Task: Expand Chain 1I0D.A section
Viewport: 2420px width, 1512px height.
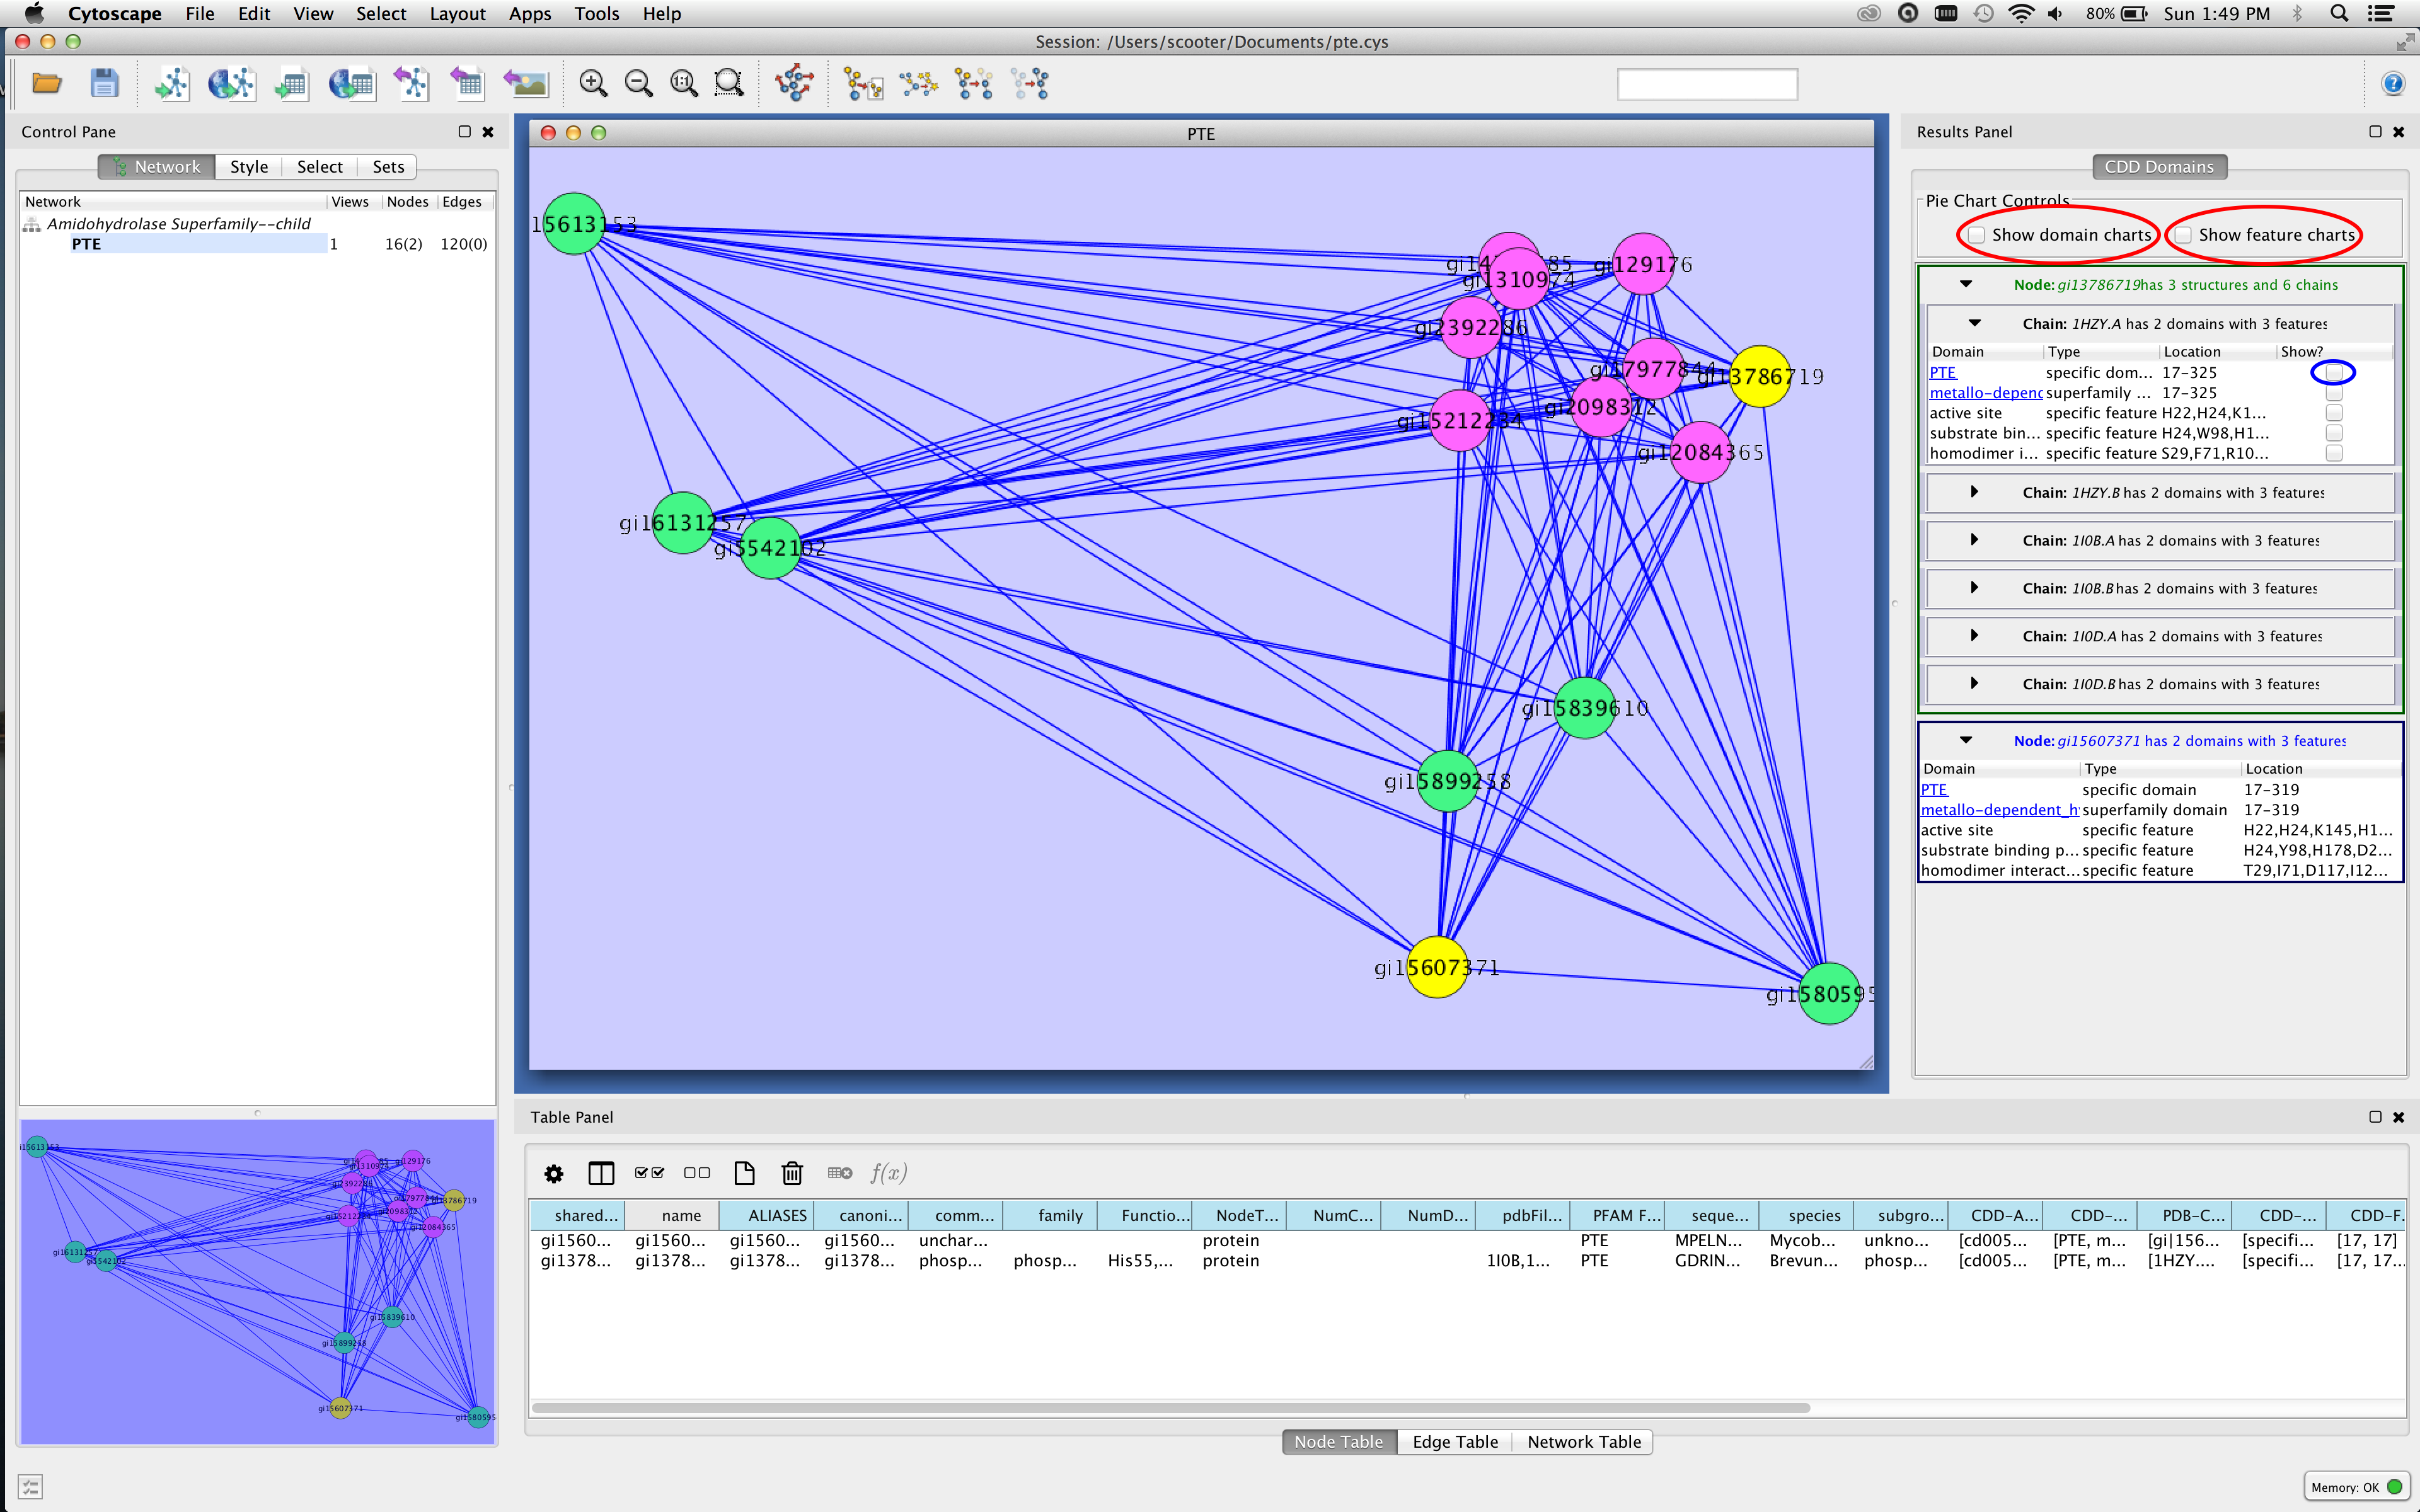Action: click(x=1974, y=636)
